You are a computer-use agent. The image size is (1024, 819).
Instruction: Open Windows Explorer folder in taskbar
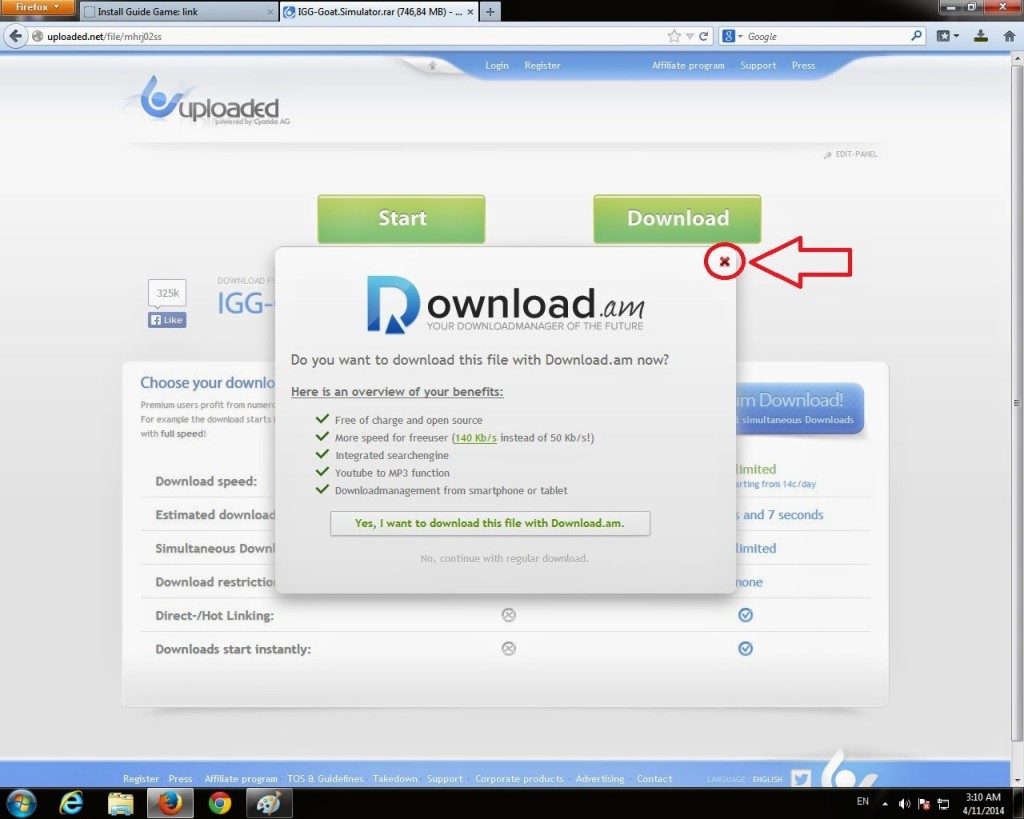(x=121, y=803)
